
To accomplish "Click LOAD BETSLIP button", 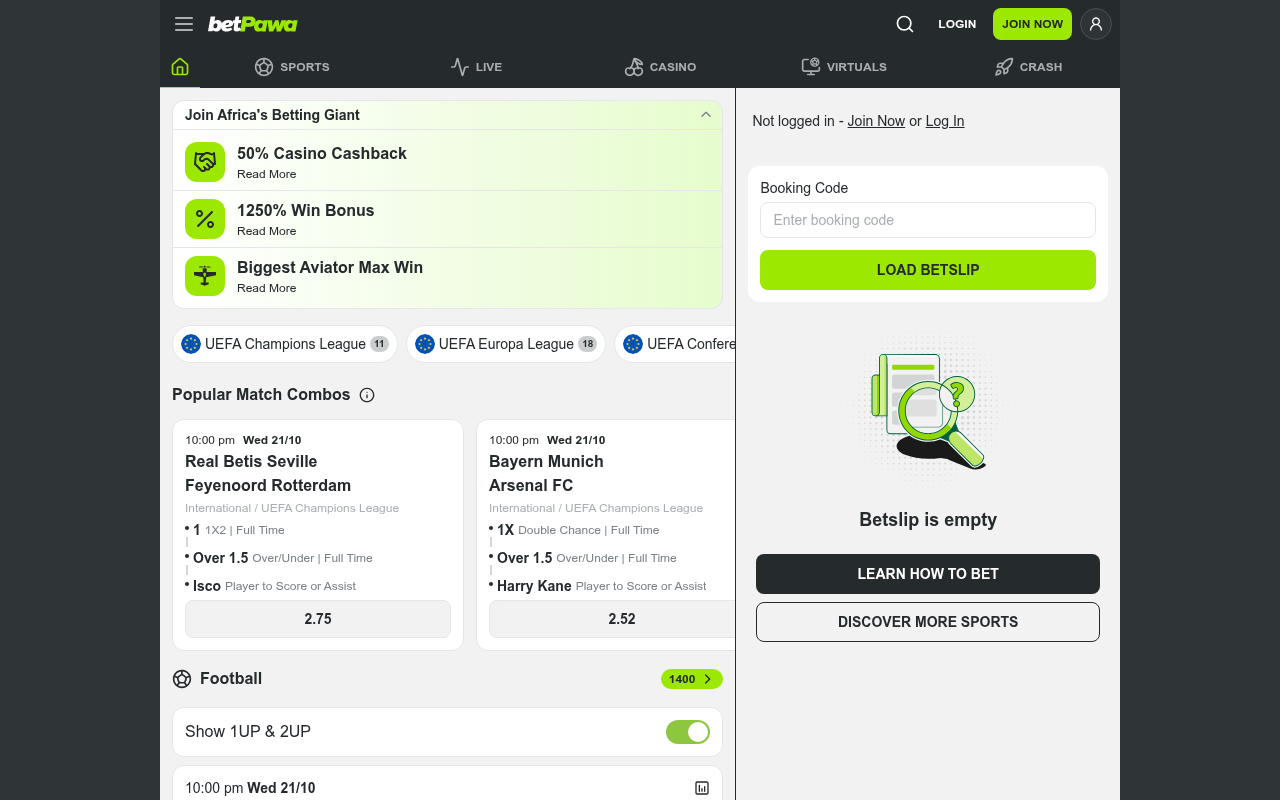I will point(928,270).
